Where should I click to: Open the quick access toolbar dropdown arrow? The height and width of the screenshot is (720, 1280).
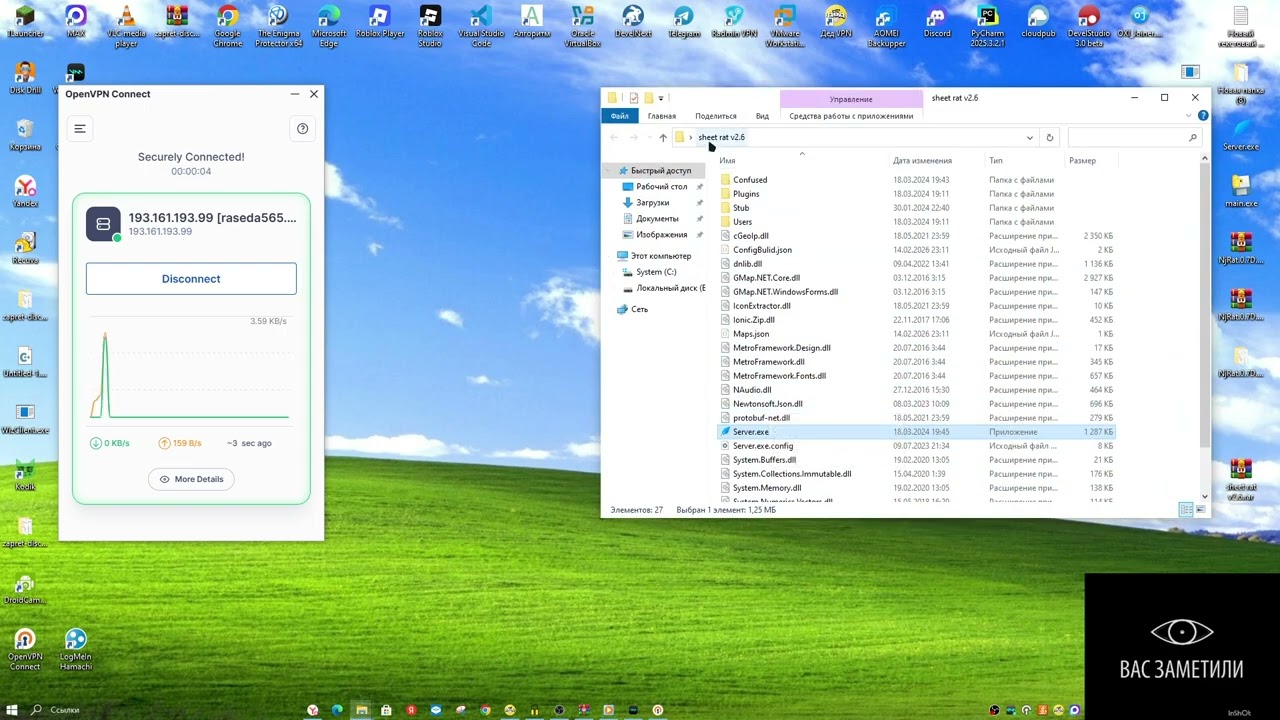pyautogui.click(x=661, y=98)
